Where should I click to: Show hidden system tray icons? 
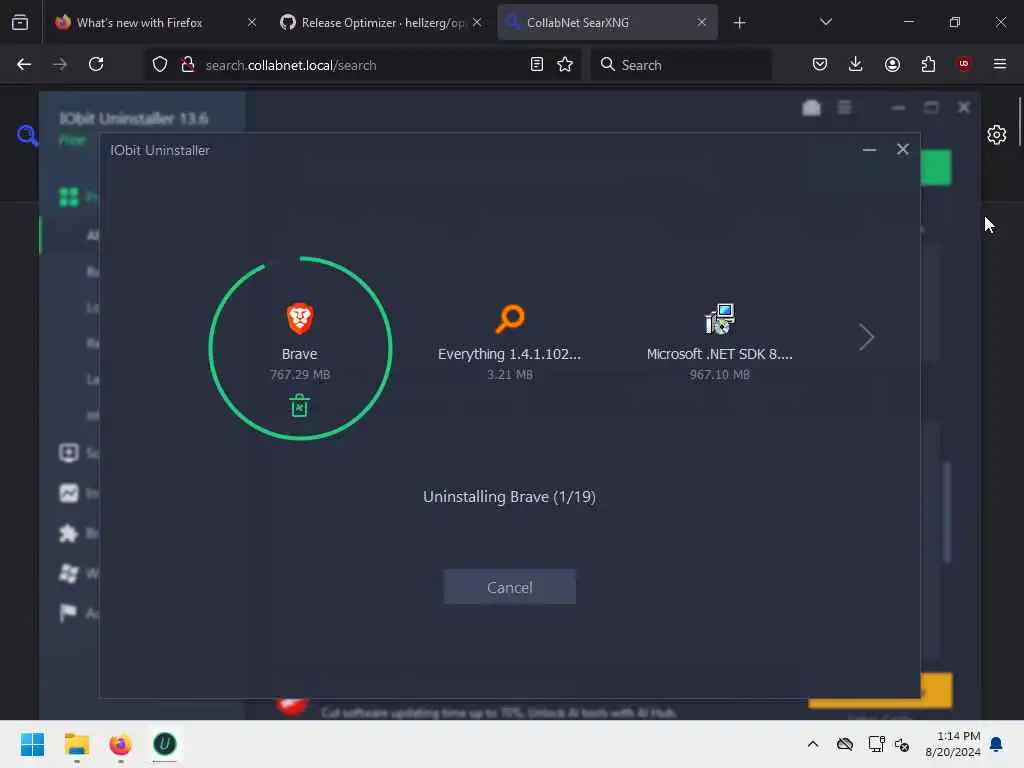(x=812, y=744)
